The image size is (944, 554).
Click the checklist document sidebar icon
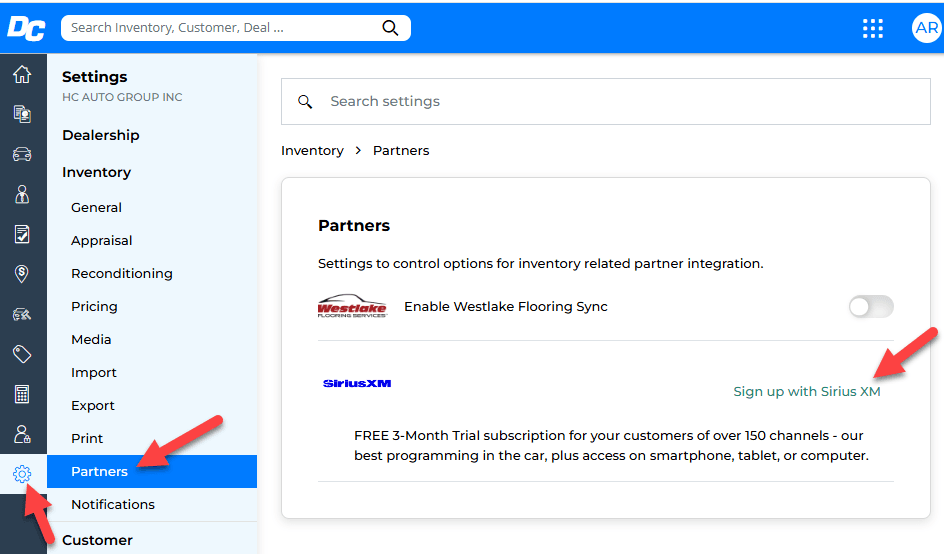coord(22,234)
